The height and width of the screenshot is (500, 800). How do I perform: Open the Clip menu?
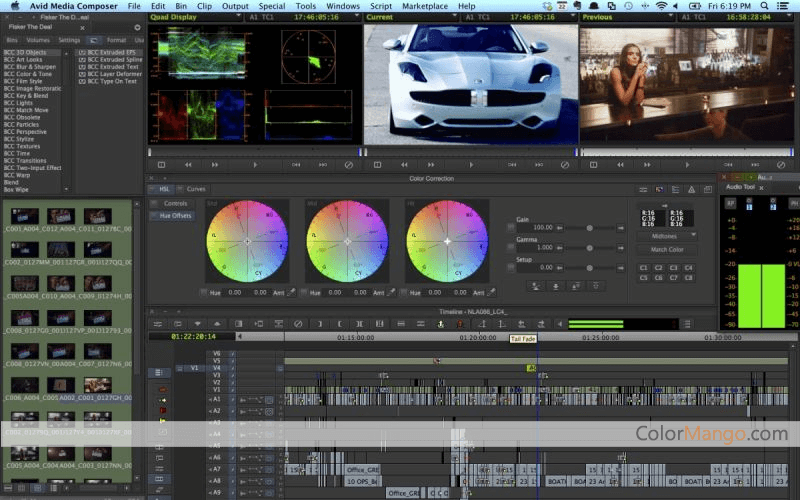[x=204, y=6]
